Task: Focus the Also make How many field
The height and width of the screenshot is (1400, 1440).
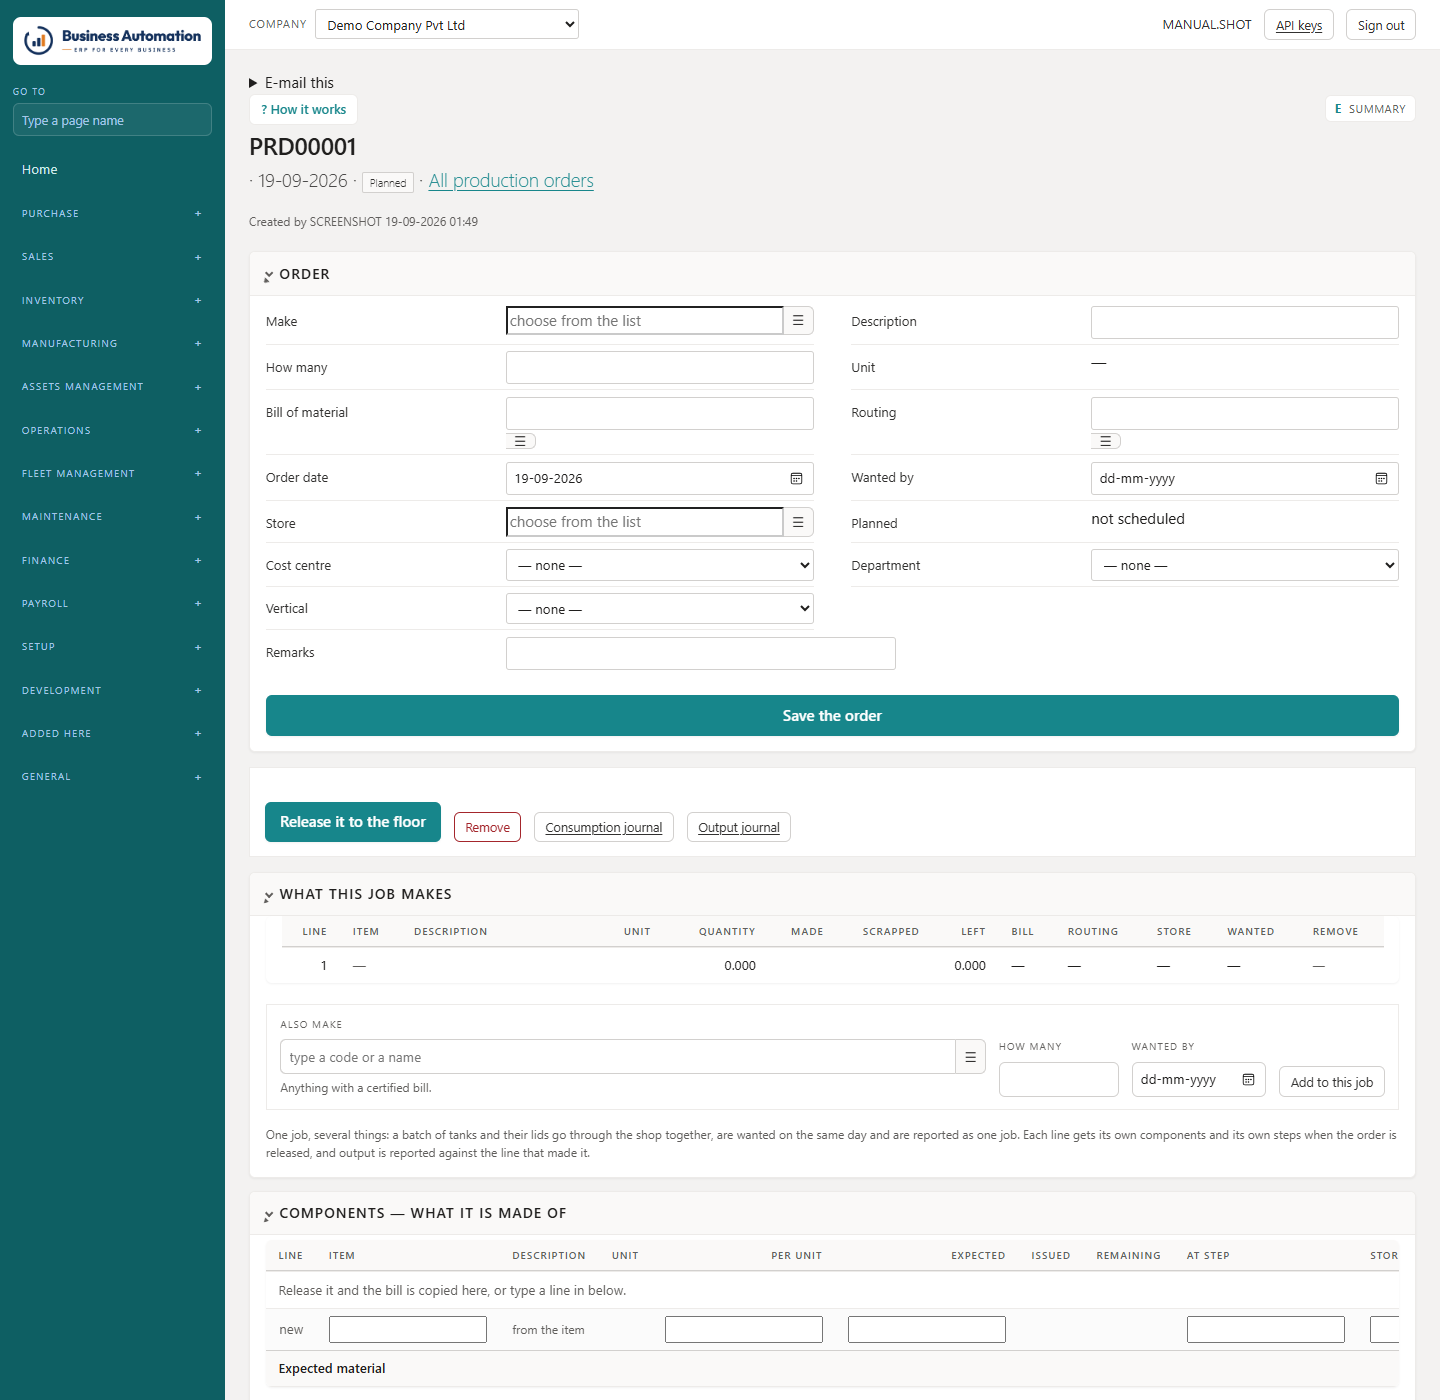Action: [1059, 1080]
